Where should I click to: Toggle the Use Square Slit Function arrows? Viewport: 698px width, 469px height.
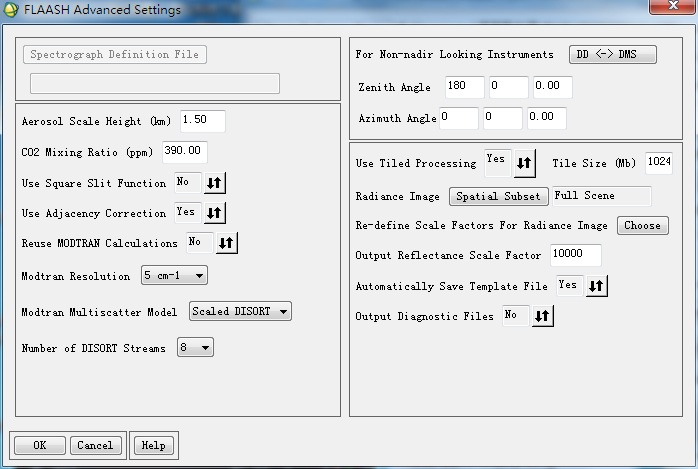(x=215, y=183)
